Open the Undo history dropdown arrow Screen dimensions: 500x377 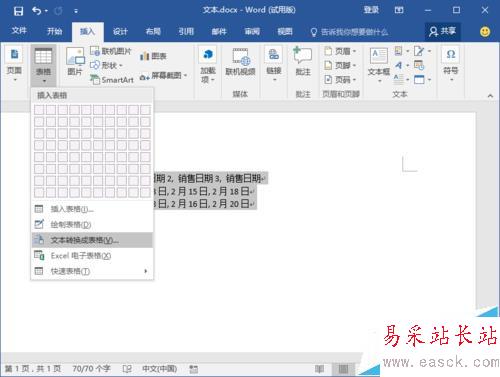[46, 11]
